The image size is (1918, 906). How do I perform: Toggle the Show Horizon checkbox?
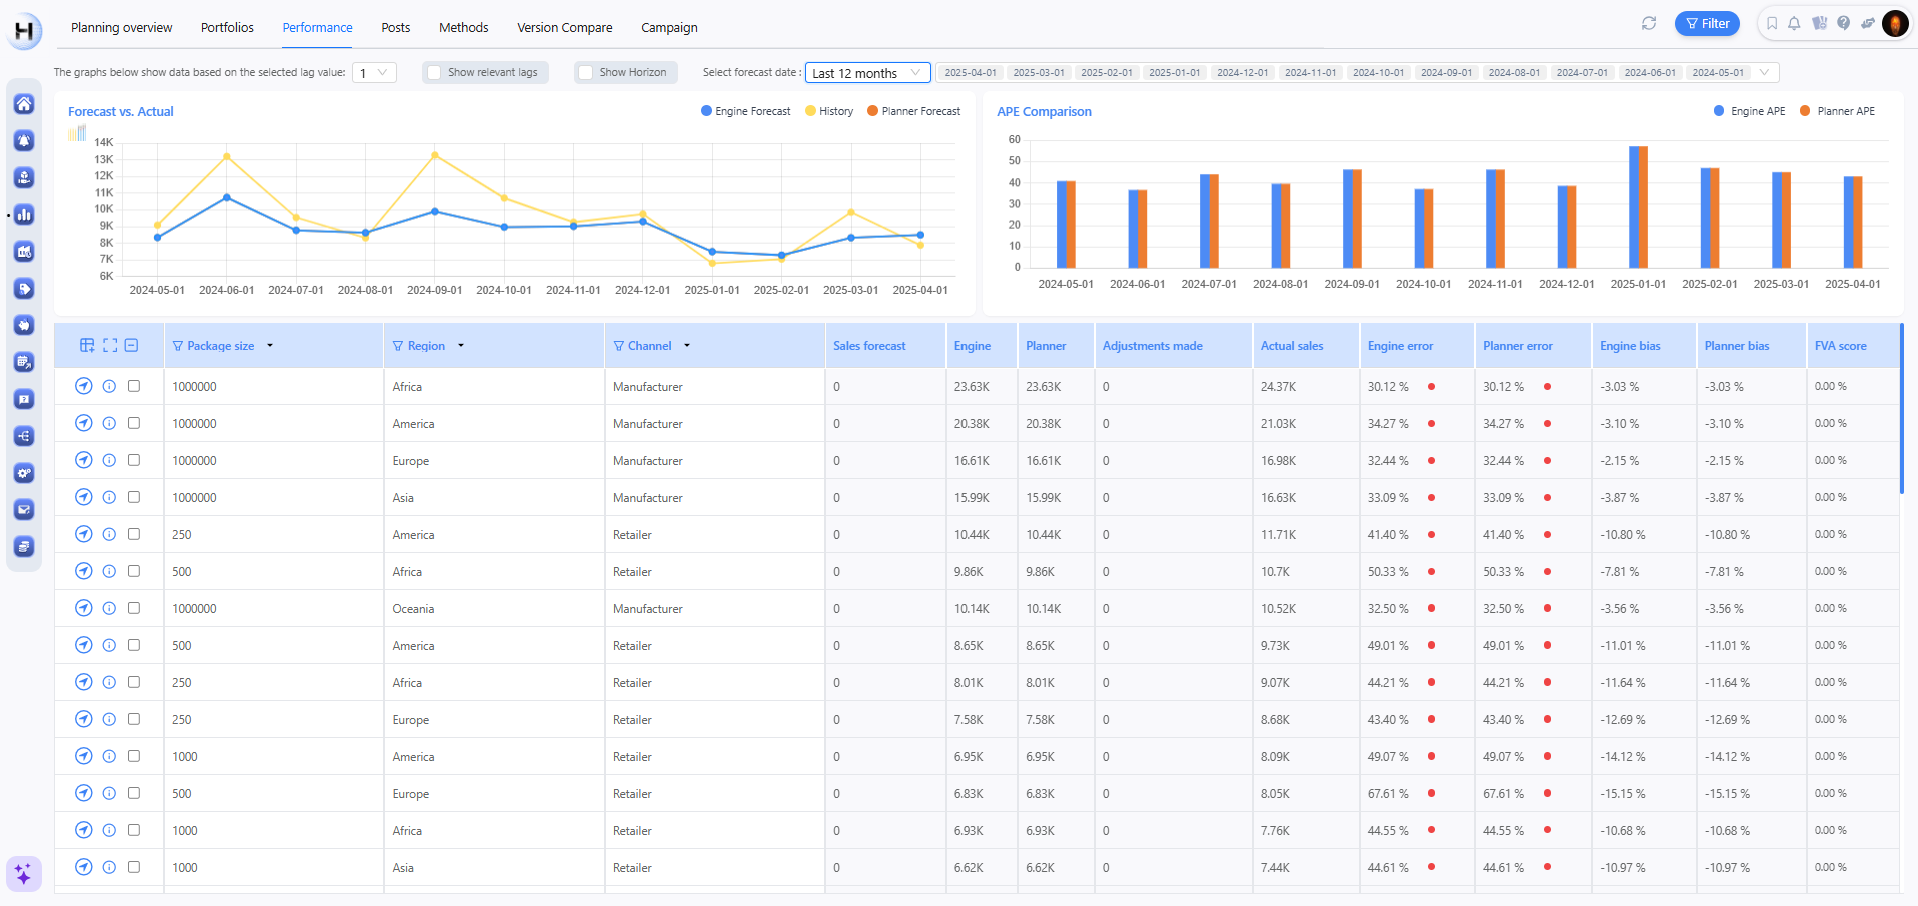[586, 72]
